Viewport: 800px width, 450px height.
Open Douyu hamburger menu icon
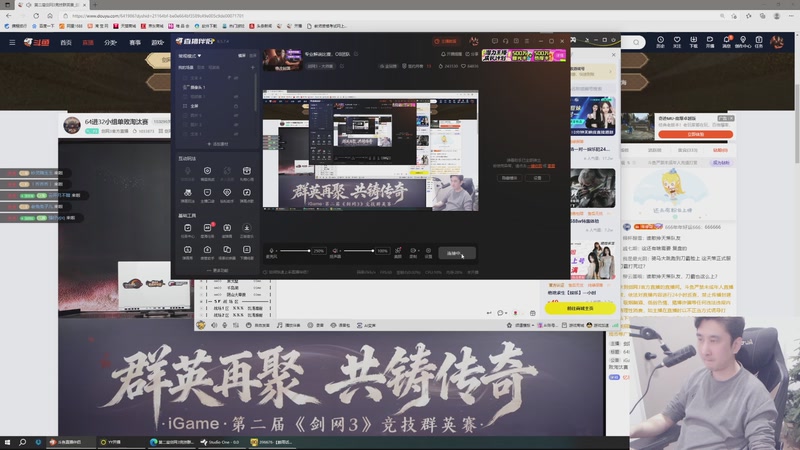pos(12,42)
